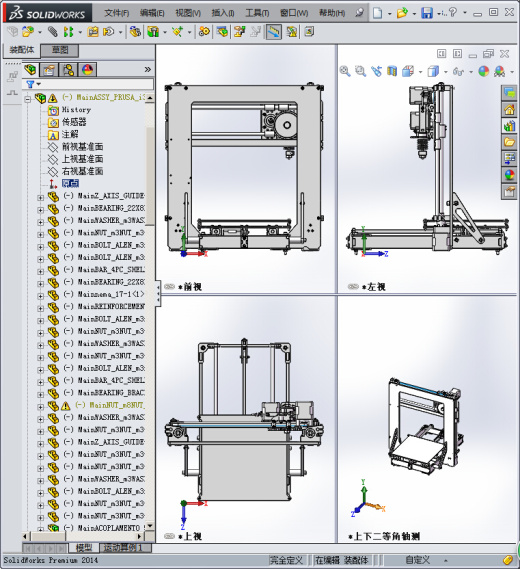Open the Display Style dropdown arrow
This screenshot has height=569, width=520.
(446, 72)
